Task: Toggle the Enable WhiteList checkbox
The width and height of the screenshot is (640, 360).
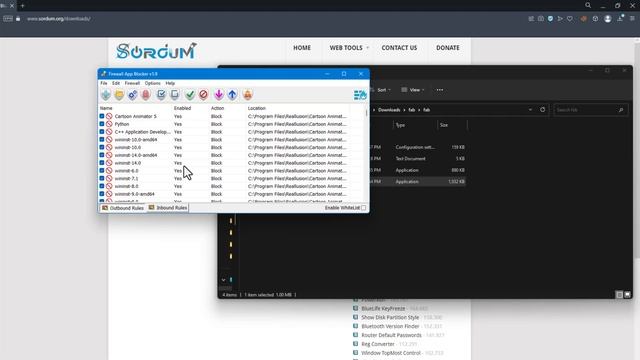Action: coord(364,208)
